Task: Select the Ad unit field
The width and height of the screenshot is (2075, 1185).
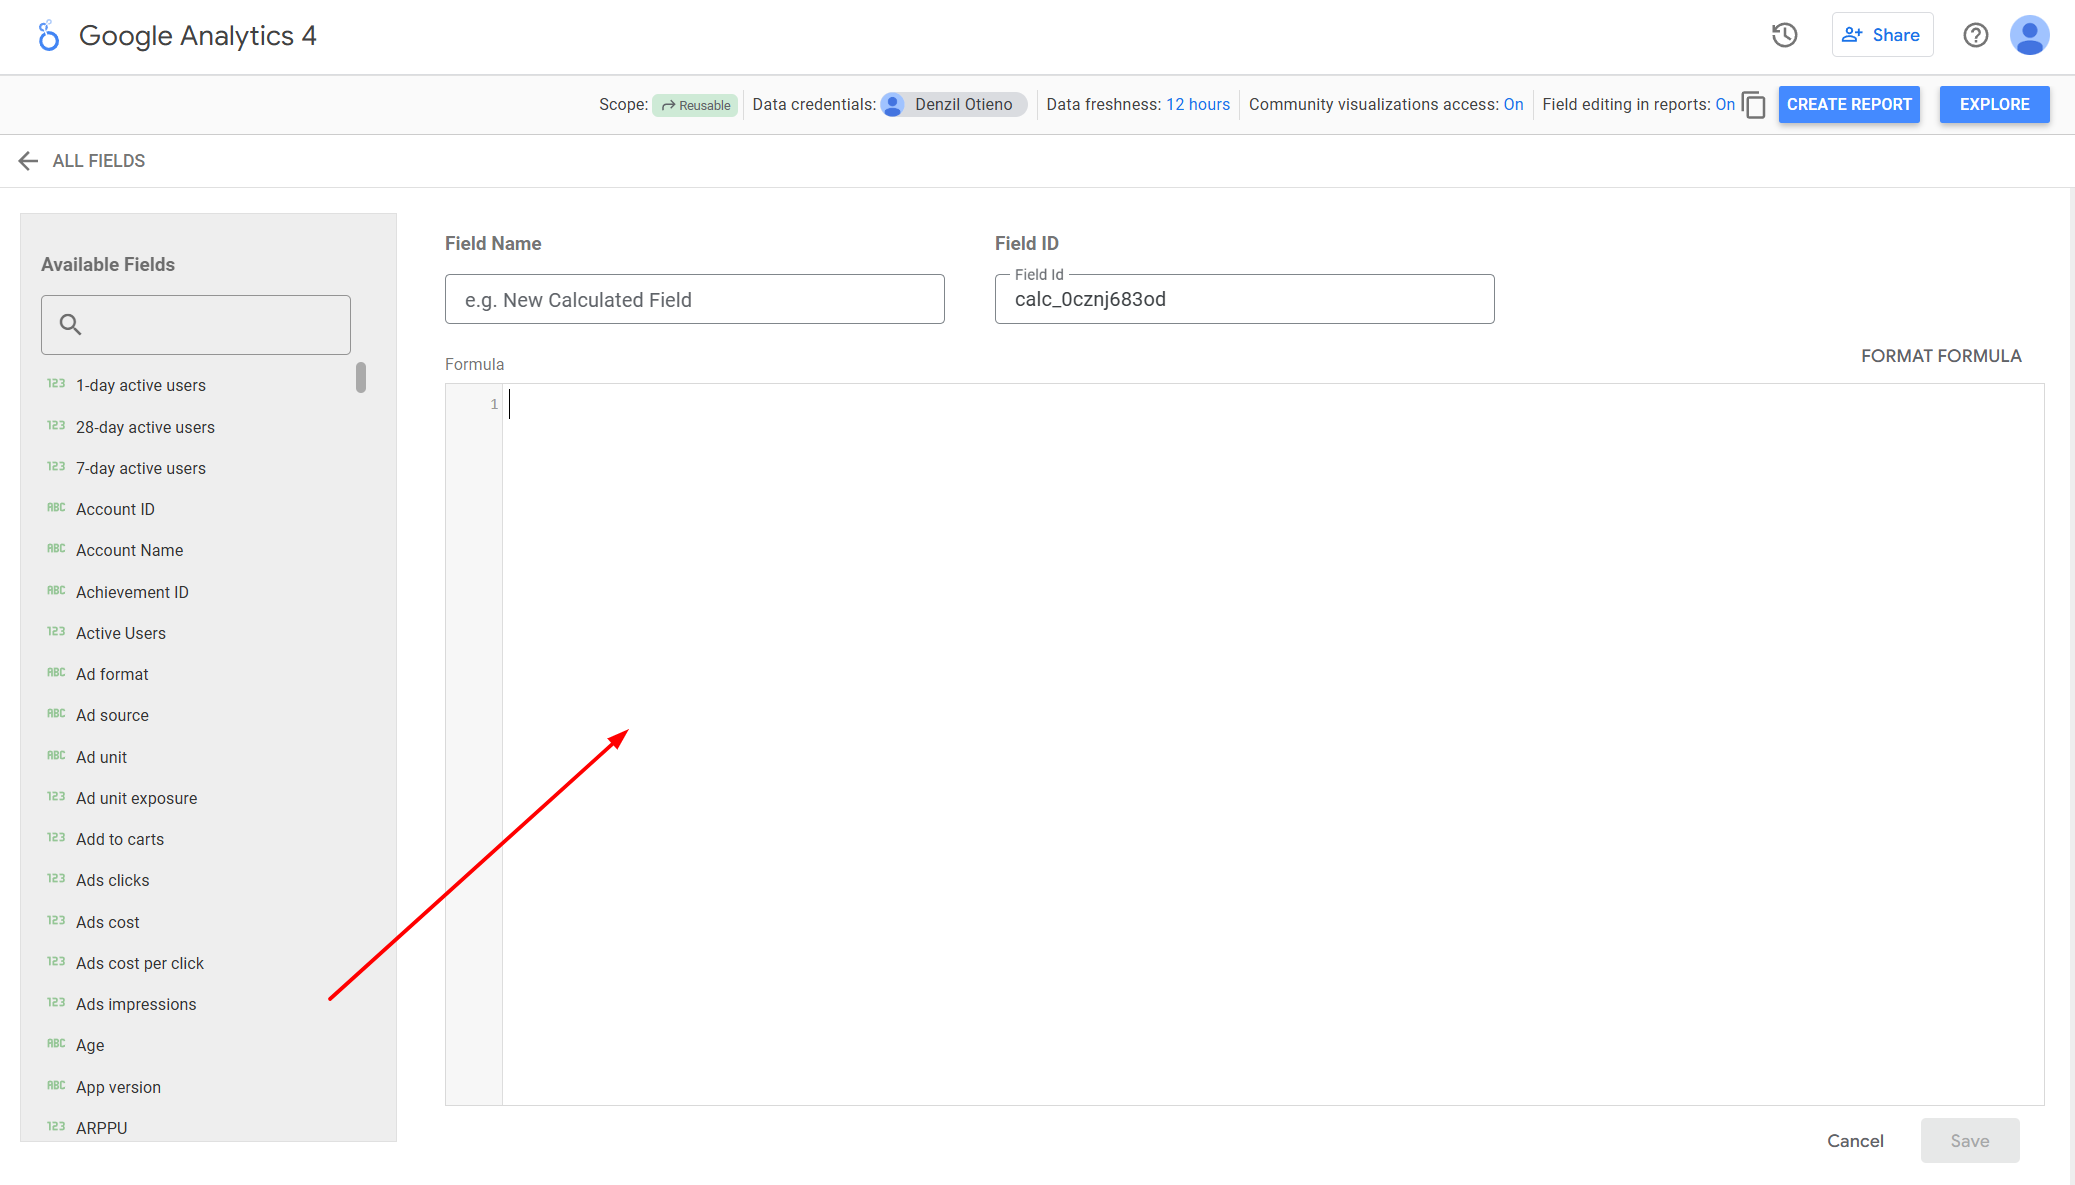Action: click(x=101, y=757)
